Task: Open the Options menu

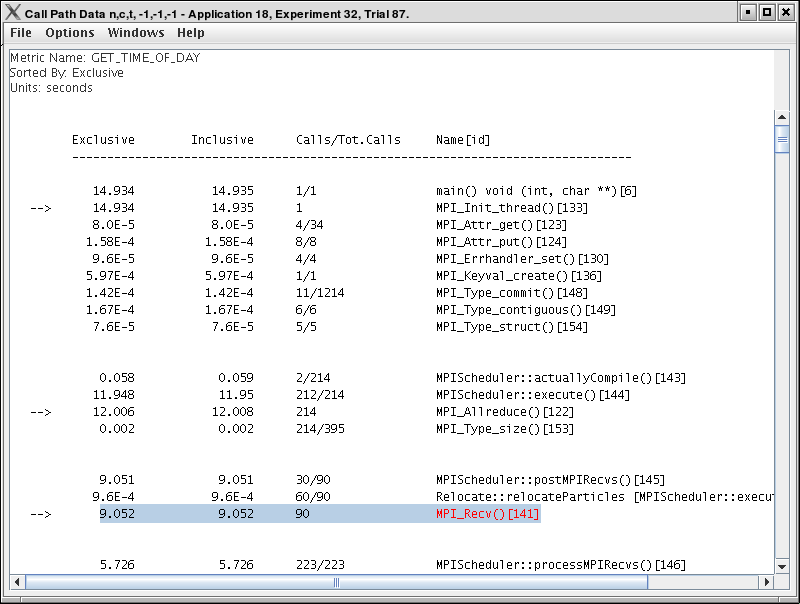Action: pyautogui.click(x=69, y=32)
